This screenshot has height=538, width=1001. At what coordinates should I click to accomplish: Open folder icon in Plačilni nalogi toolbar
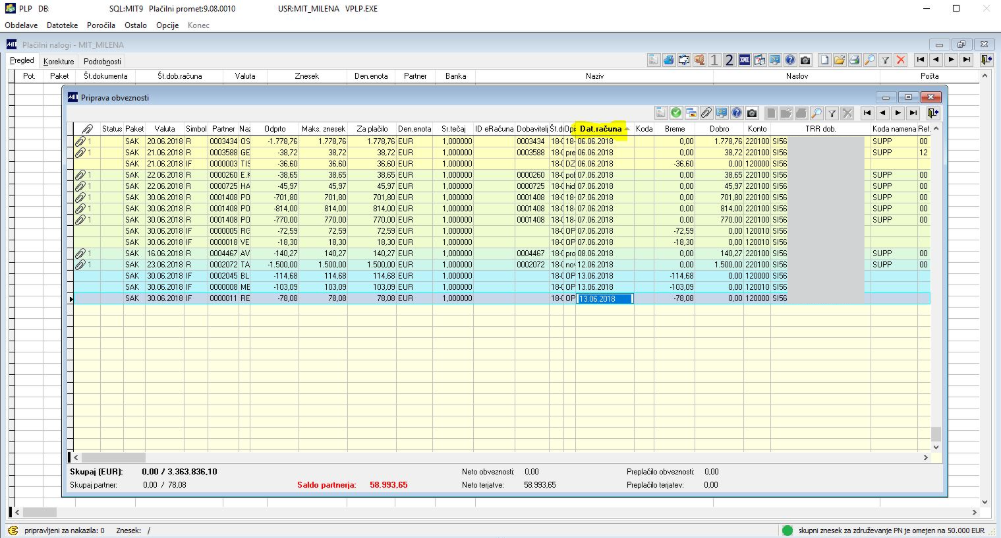pos(839,60)
